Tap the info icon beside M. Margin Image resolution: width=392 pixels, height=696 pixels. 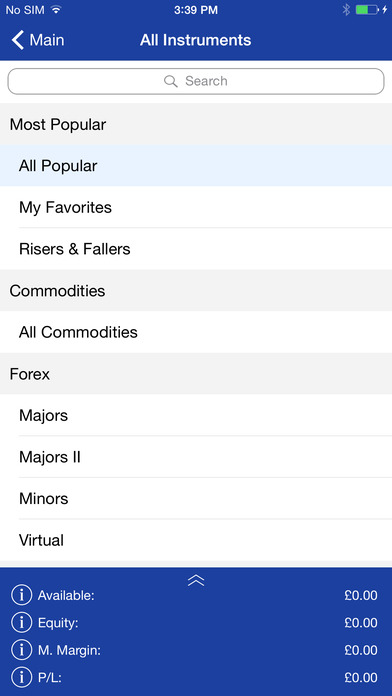point(21,650)
